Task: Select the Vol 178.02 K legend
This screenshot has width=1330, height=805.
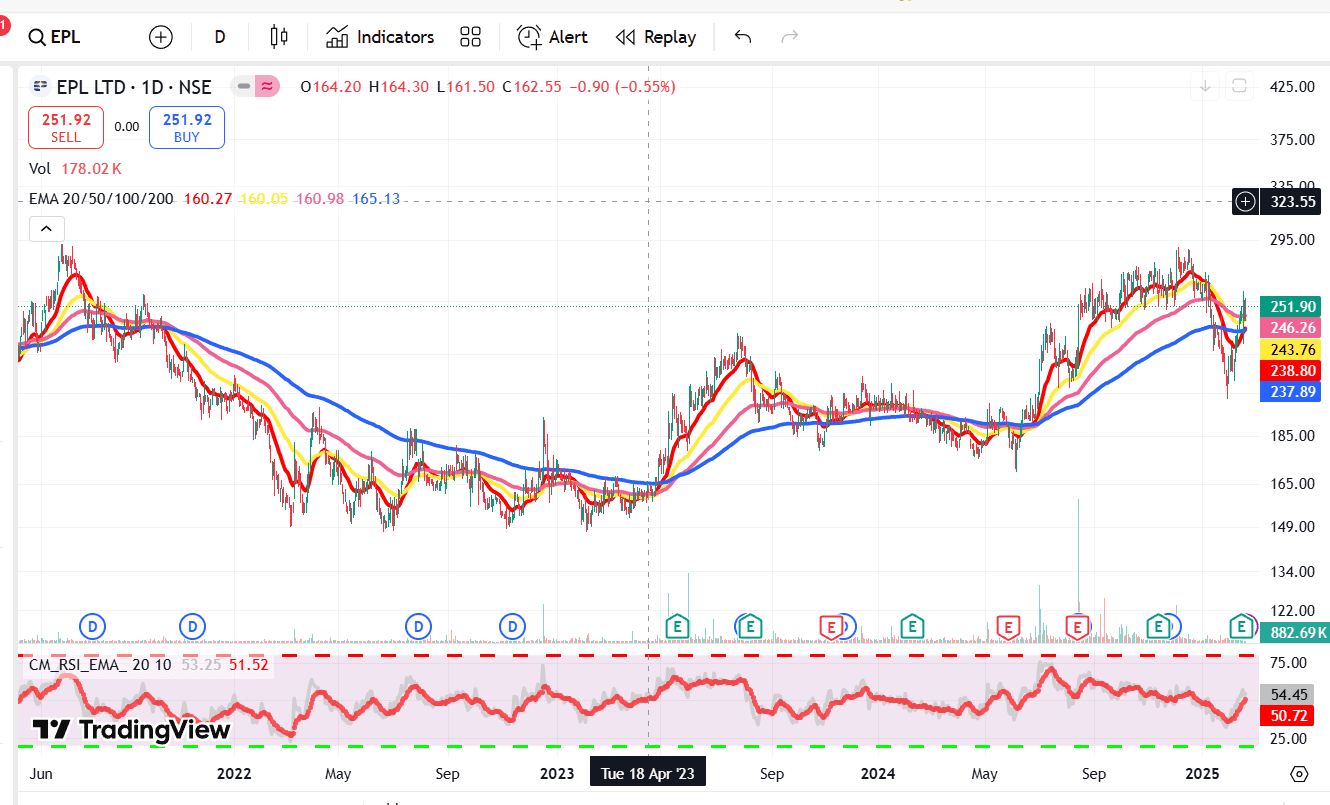Action: point(76,168)
